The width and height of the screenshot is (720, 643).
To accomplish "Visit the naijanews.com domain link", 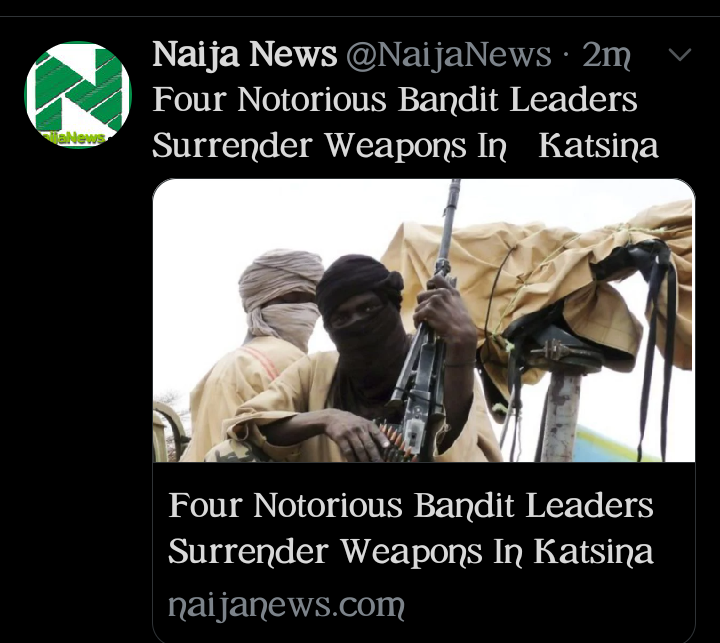I will [x=286, y=605].
